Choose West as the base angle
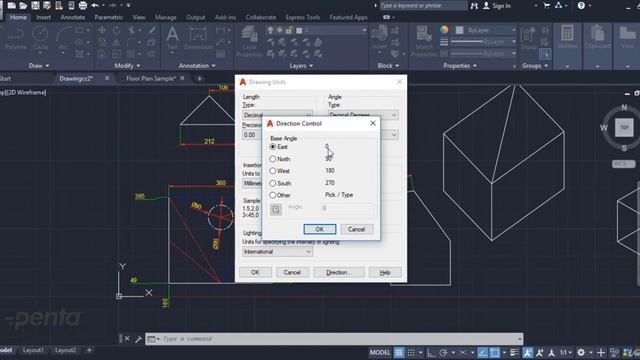 pos(273,171)
